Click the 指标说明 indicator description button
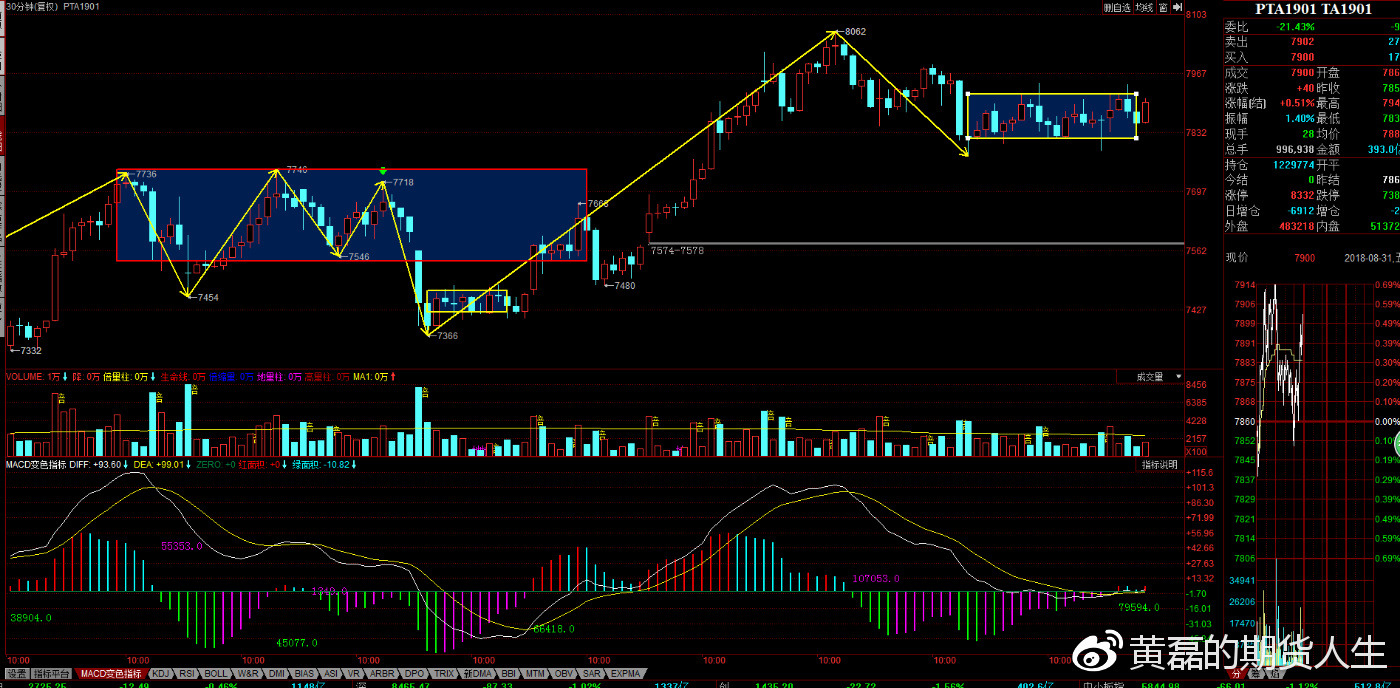This screenshot has height=688, width=1400. (x=1160, y=466)
